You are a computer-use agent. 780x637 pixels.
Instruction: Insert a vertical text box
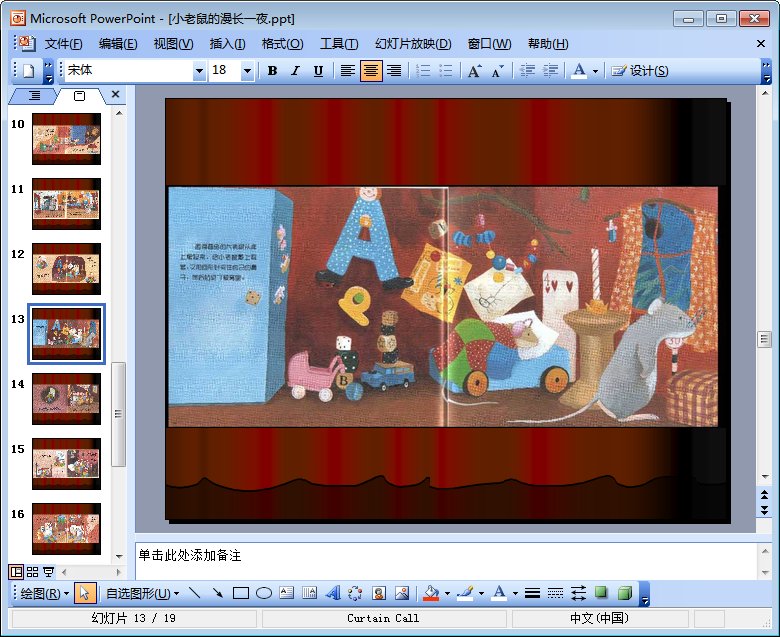pyautogui.click(x=309, y=593)
